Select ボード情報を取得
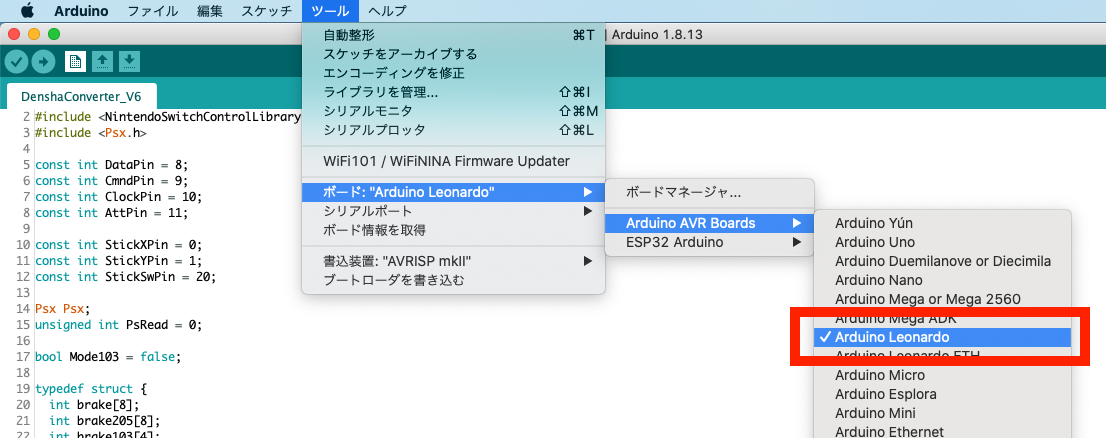Viewport: 1106px width, 438px height. pyautogui.click(x=453, y=230)
